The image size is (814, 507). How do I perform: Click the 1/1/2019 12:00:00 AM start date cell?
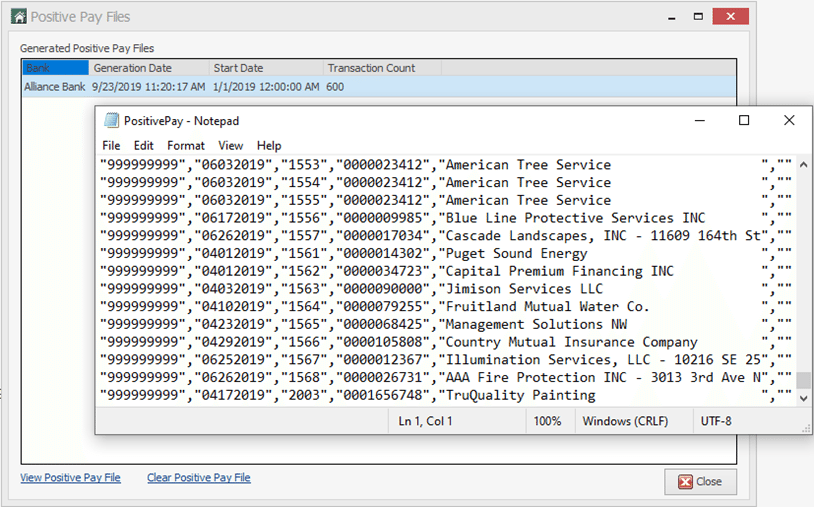tap(266, 87)
